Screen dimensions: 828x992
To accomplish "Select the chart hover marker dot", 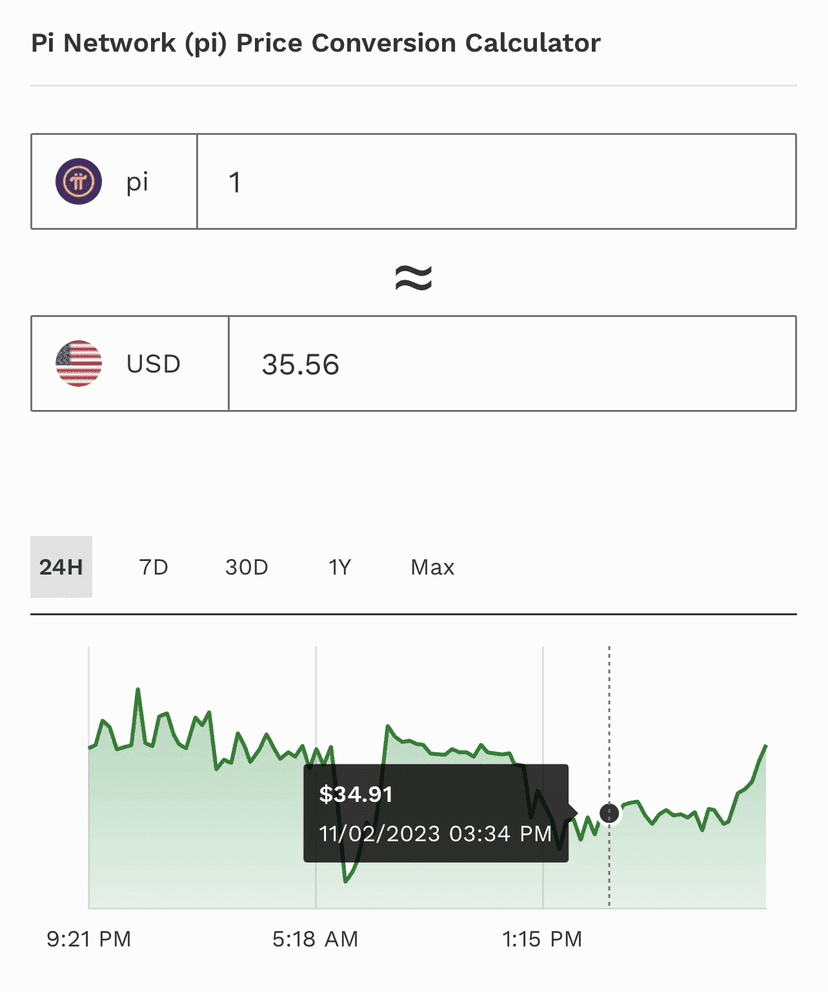I will pos(609,813).
